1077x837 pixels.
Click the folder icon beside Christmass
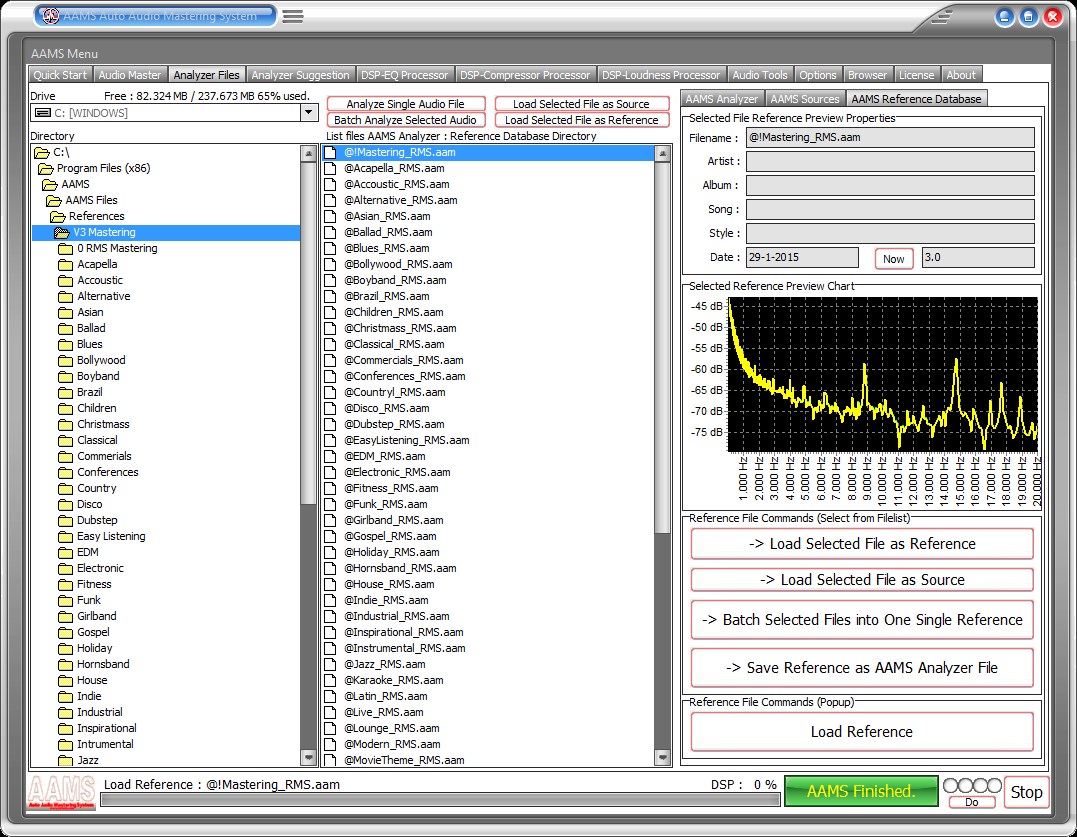click(65, 424)
